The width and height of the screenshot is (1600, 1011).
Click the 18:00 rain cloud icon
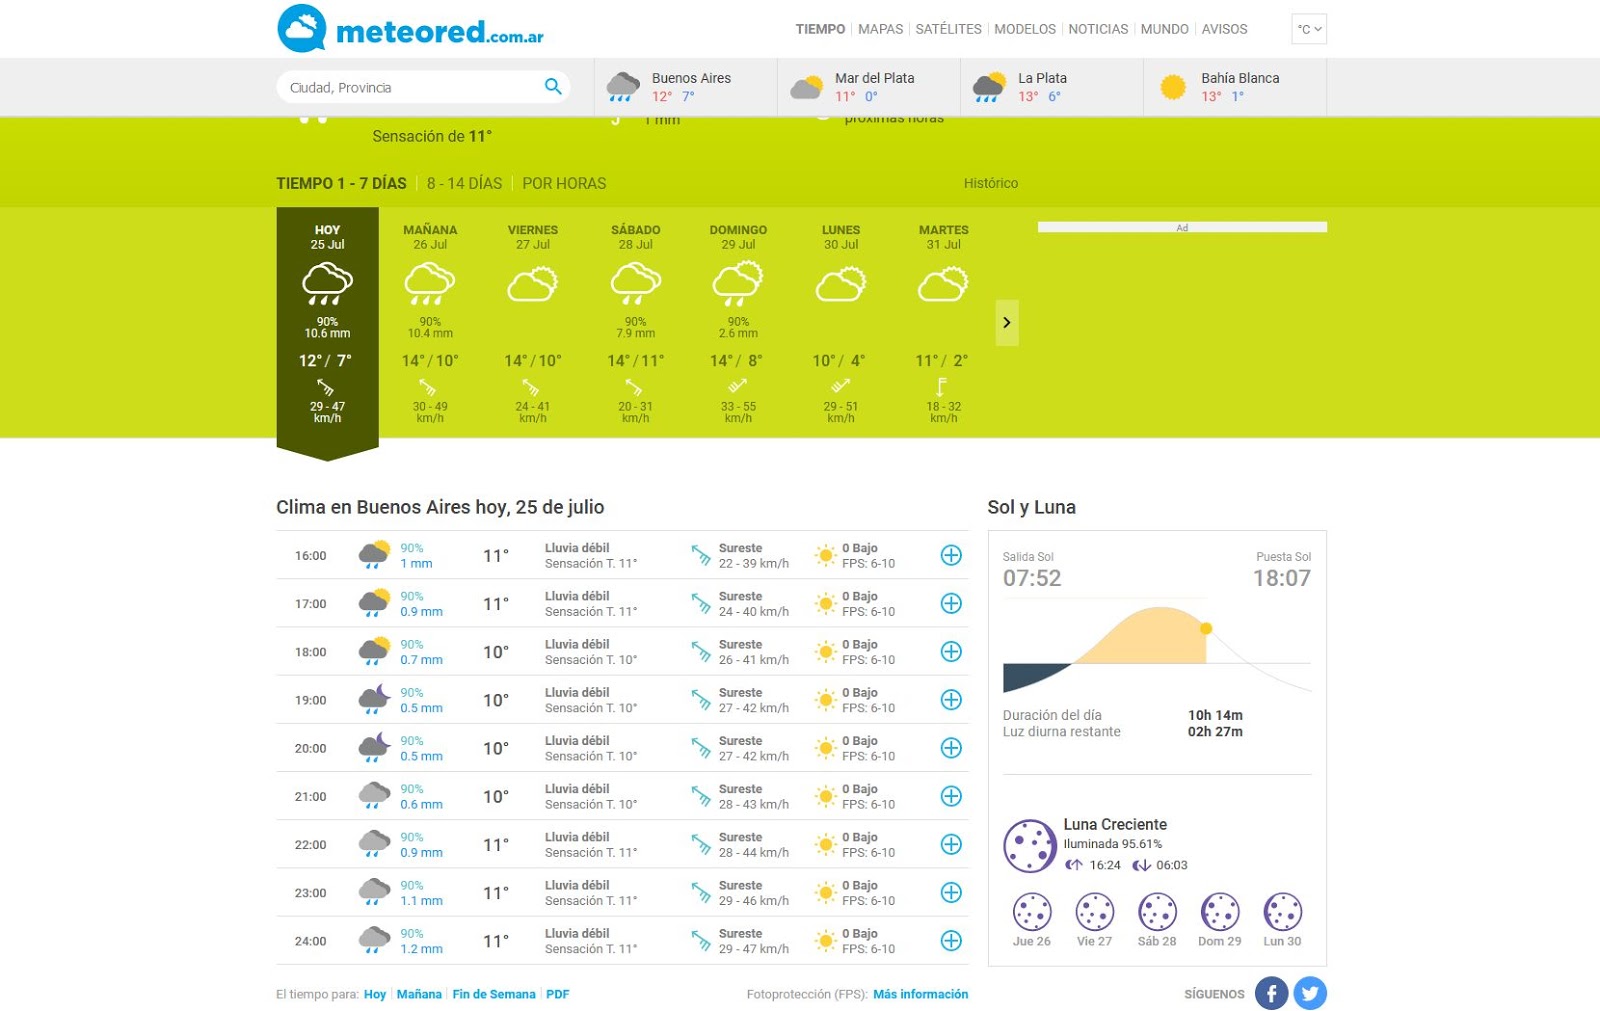click(374, 651)
